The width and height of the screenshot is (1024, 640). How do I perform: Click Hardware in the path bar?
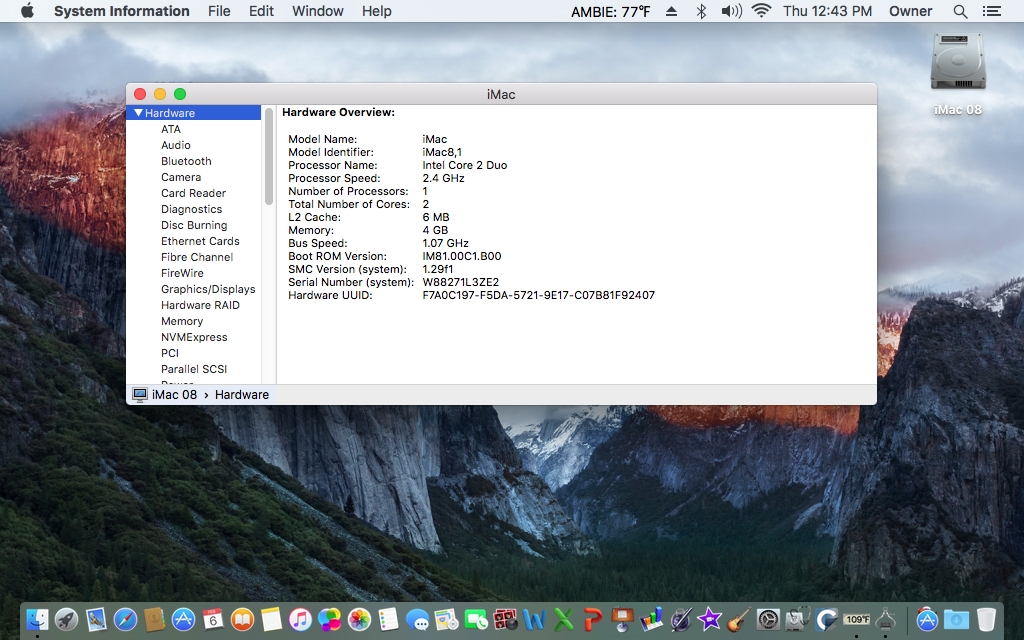[x=242, y=394]
